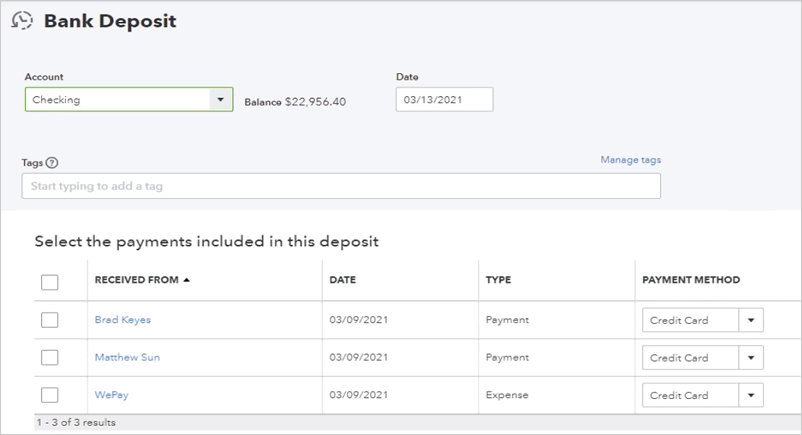Click the WePay vendor link
Viewport: 802px width, 435px height.
tap(111, 395)
